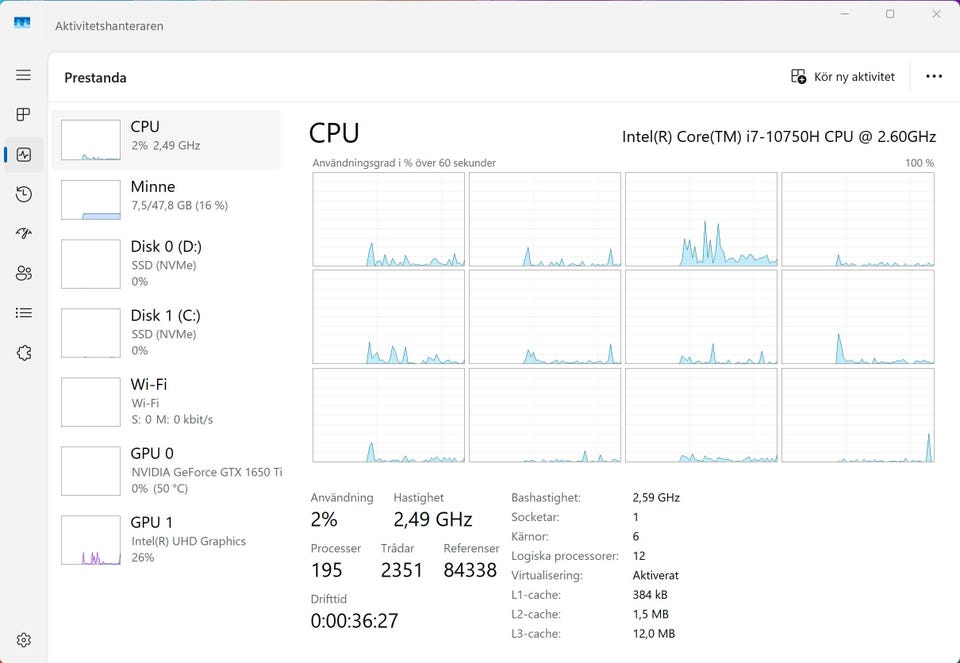Open the three-dot more options menu
Screen dimensions: 960x663
tap(934, 77)
